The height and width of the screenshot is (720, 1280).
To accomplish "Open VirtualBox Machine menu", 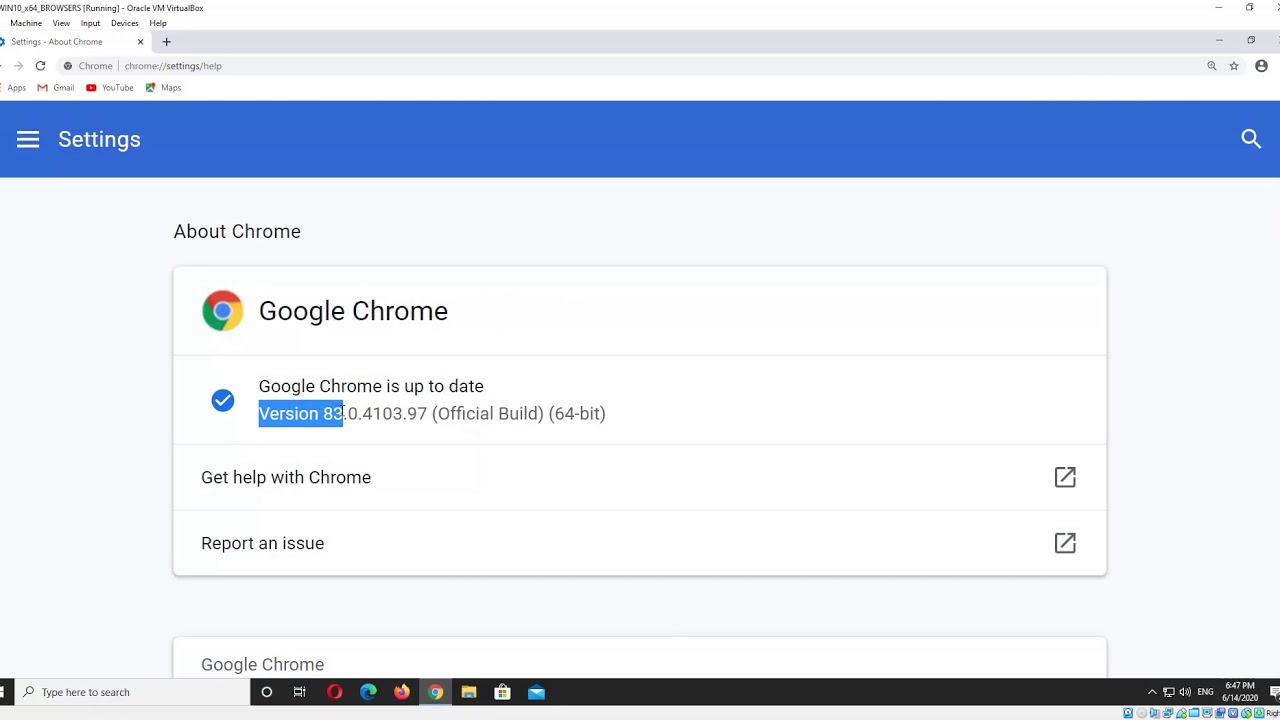I will pyautogui.click(x=26, y=23).
